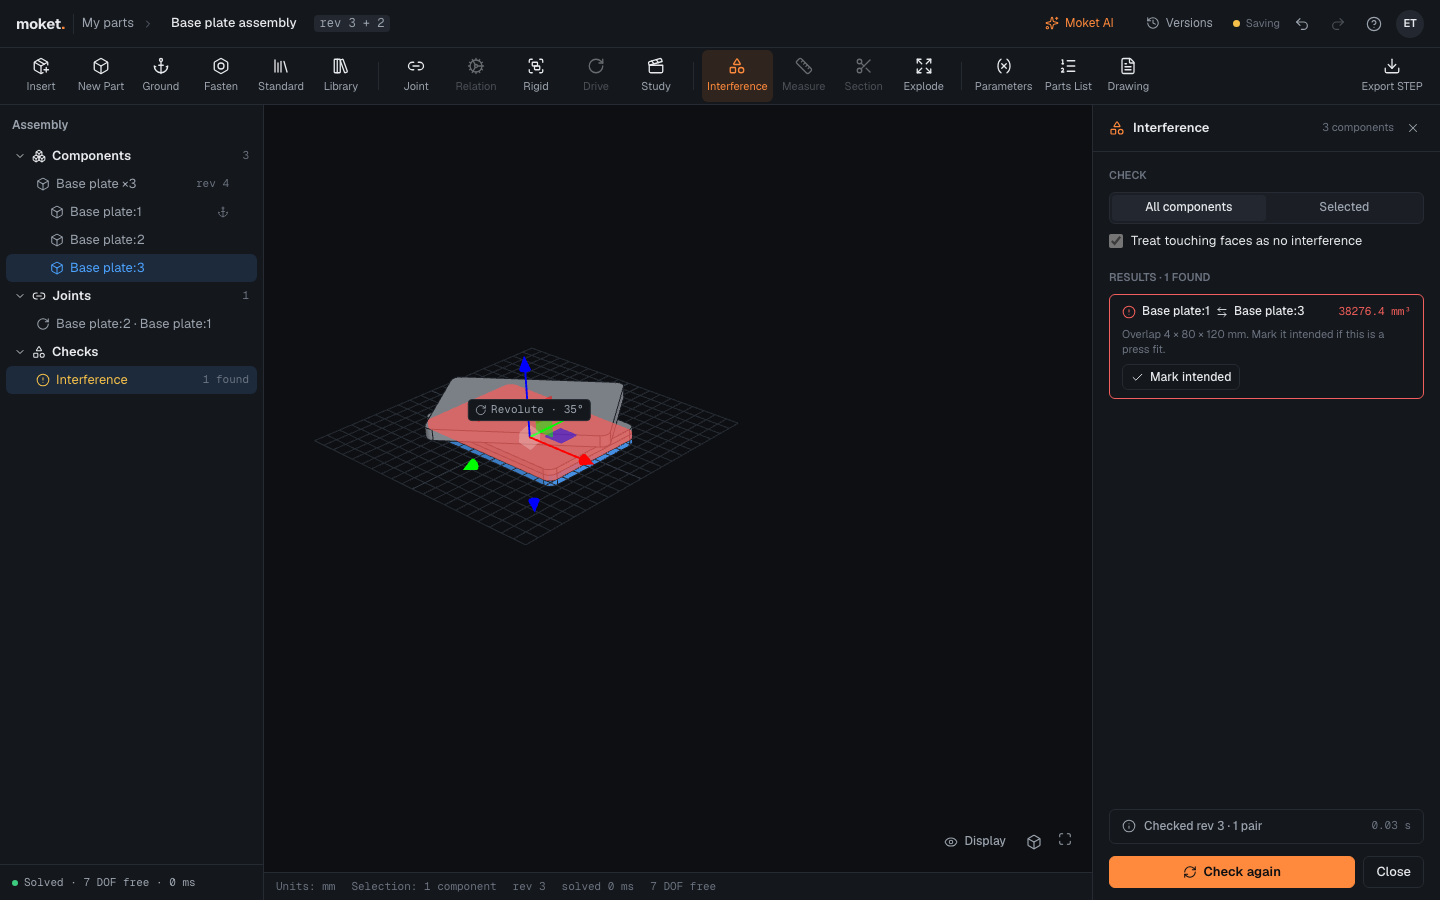The image size is (1440, 900).
Task: Toggle fullscreen viewport icon
Action: pos(1065,840)
